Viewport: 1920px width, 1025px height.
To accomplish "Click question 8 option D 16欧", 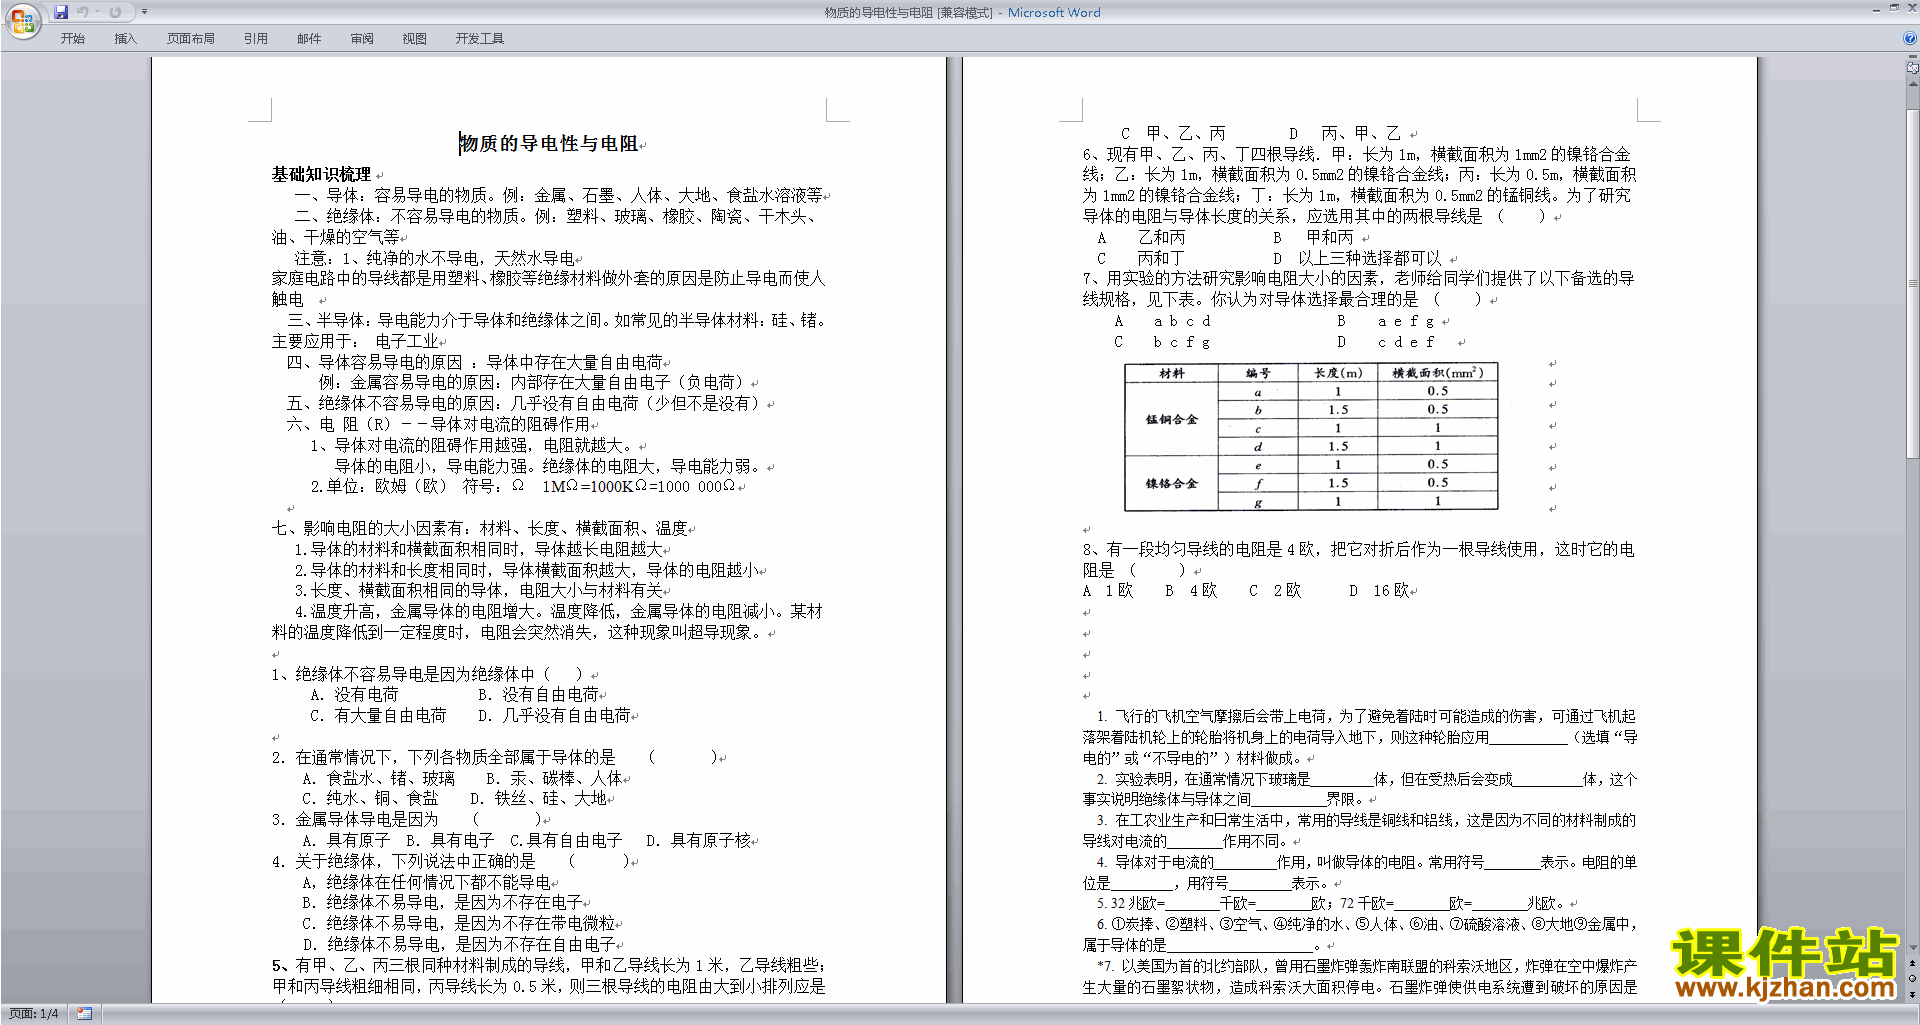I will [1378, 591].
